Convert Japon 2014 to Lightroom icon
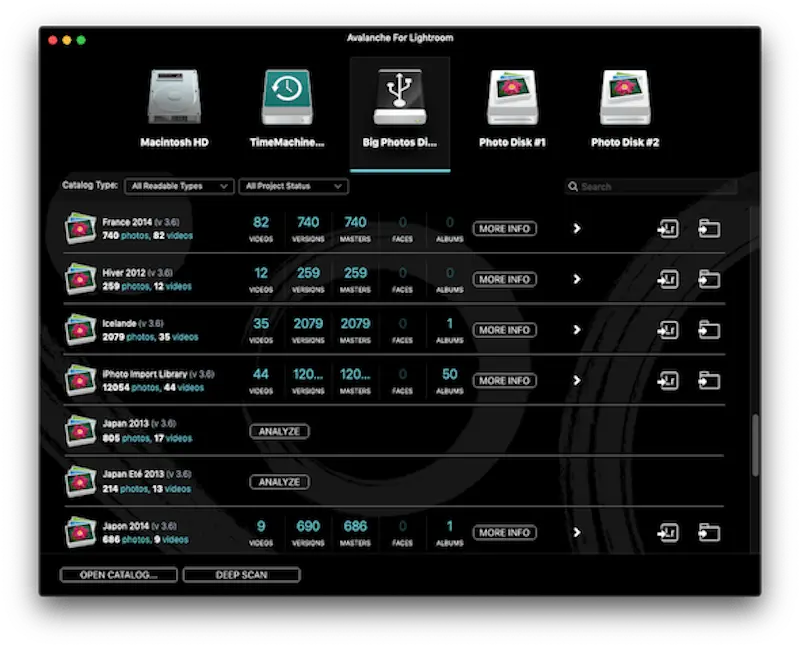Screen dimensions: 800x648 [668, 533]
